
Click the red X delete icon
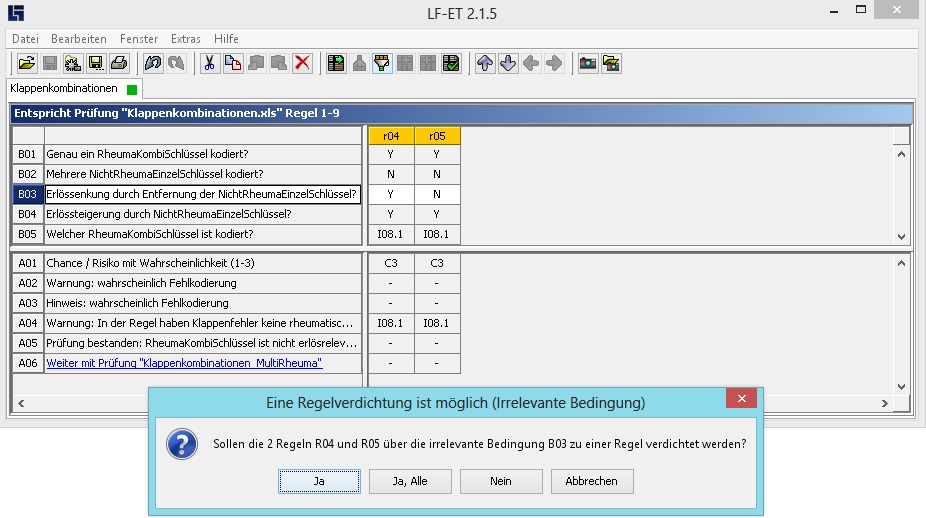coord(302,63)
